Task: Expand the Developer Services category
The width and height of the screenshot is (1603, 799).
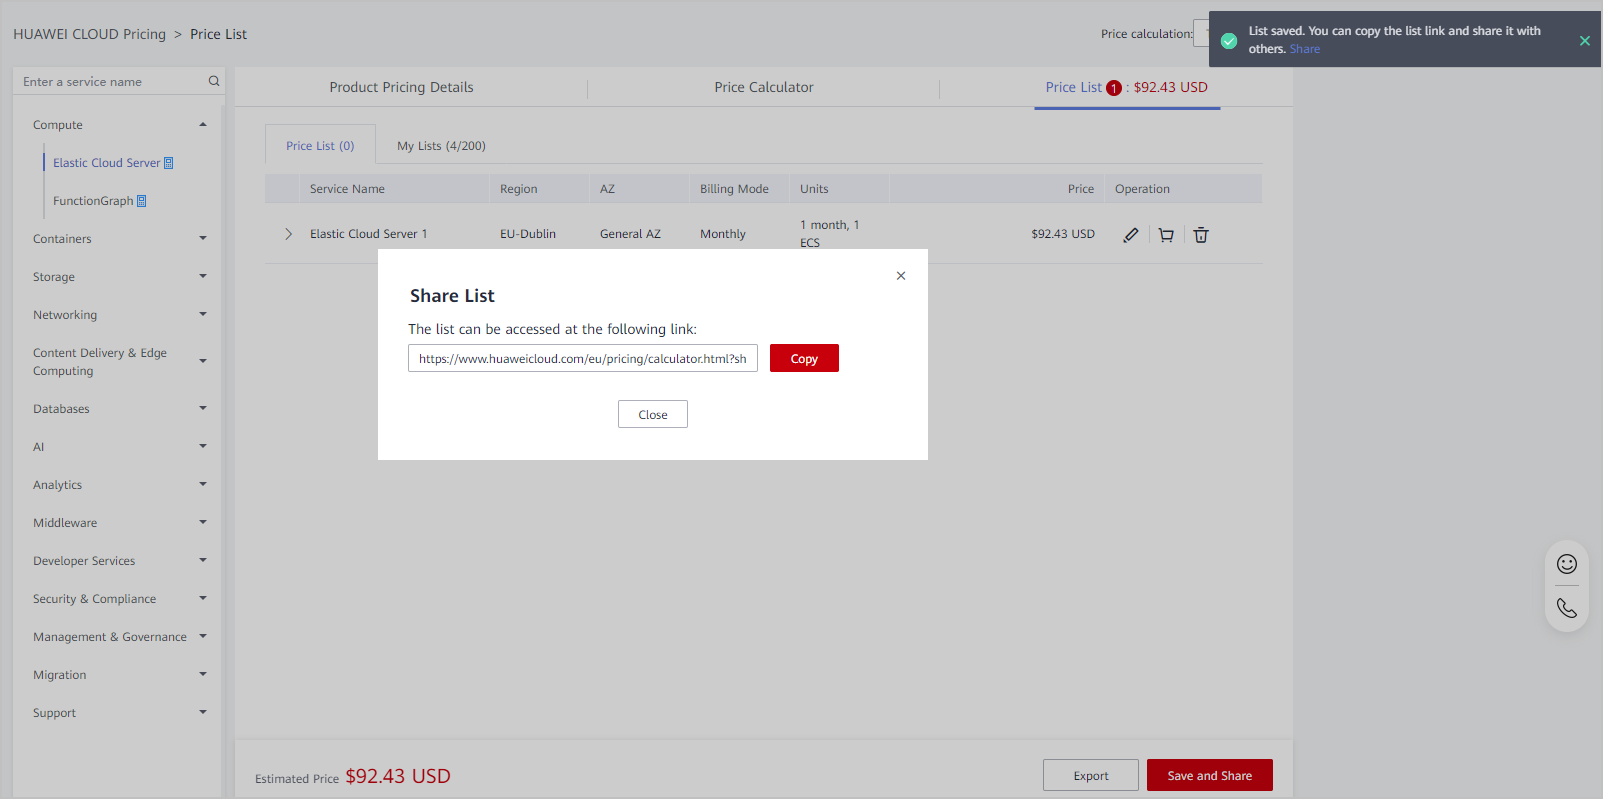Action: [x=203, y=560]
